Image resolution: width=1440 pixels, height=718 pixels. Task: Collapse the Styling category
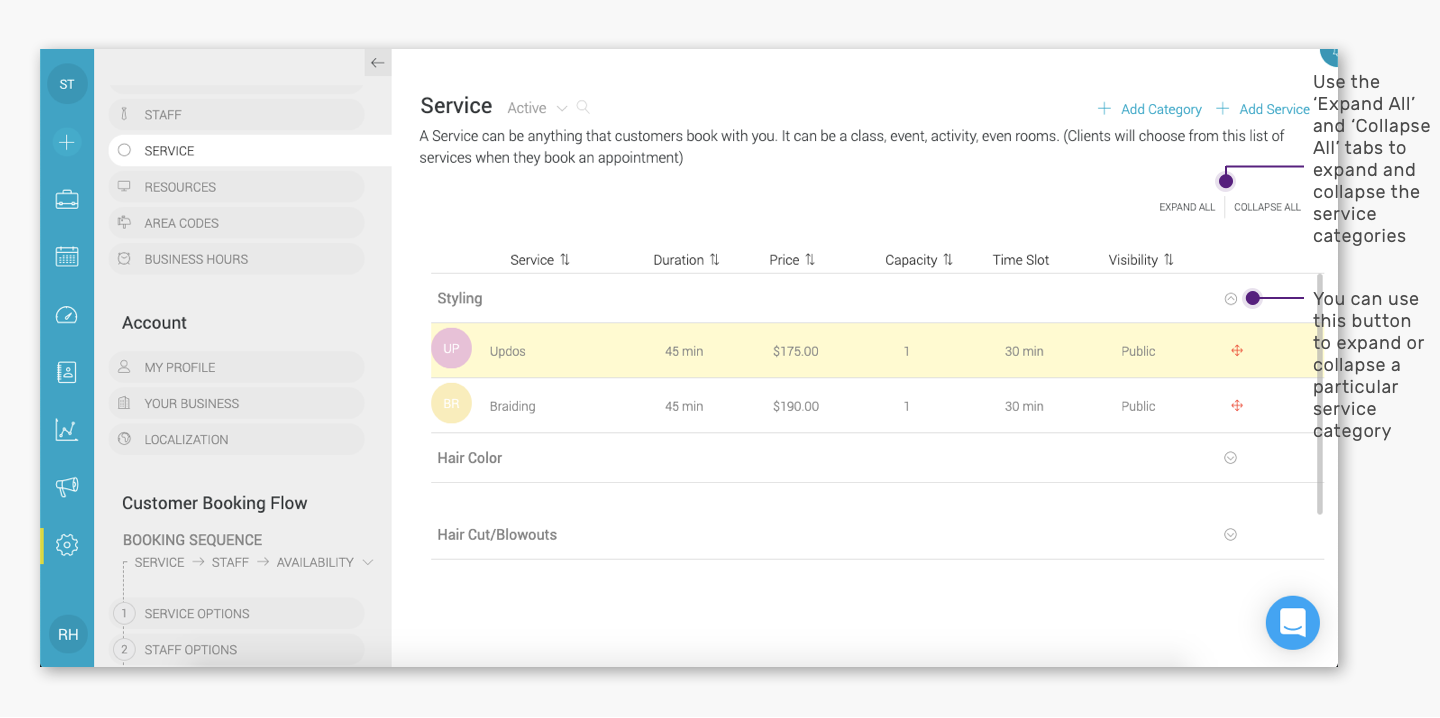[1231, 298]
